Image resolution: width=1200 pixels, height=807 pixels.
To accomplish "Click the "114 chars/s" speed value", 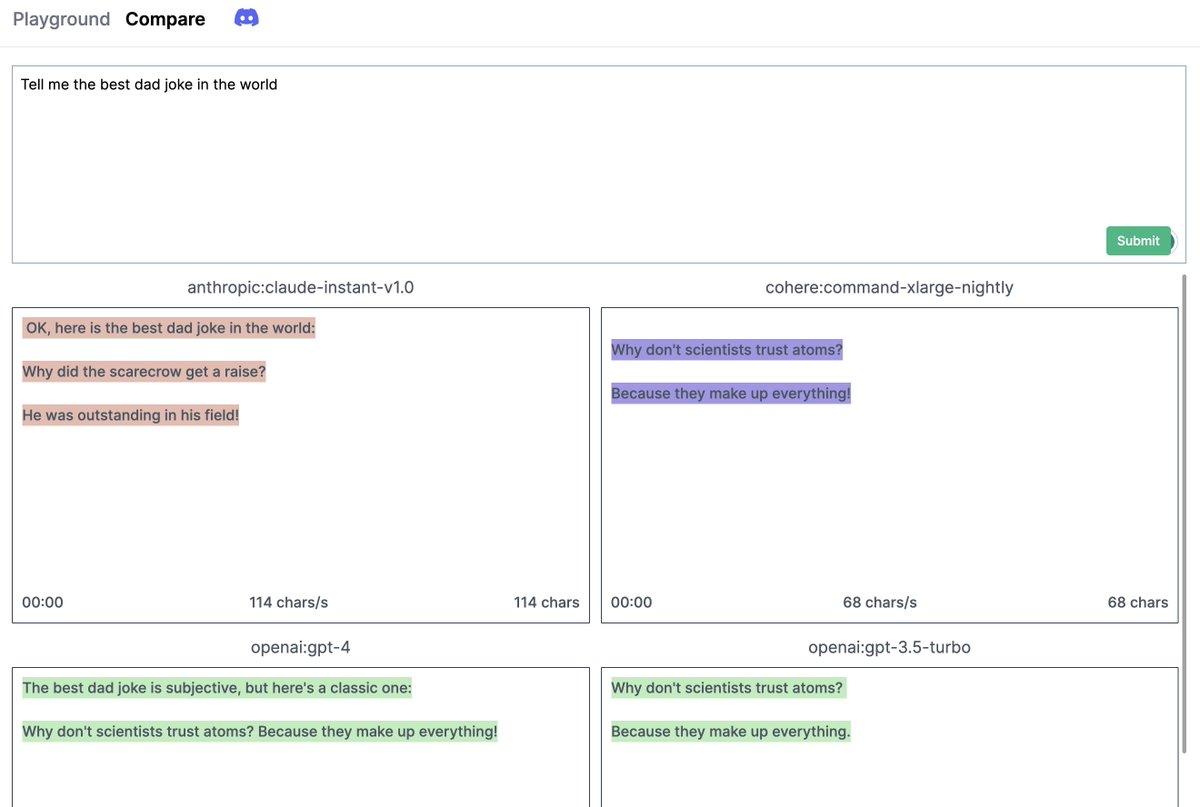I will [289, 602].
